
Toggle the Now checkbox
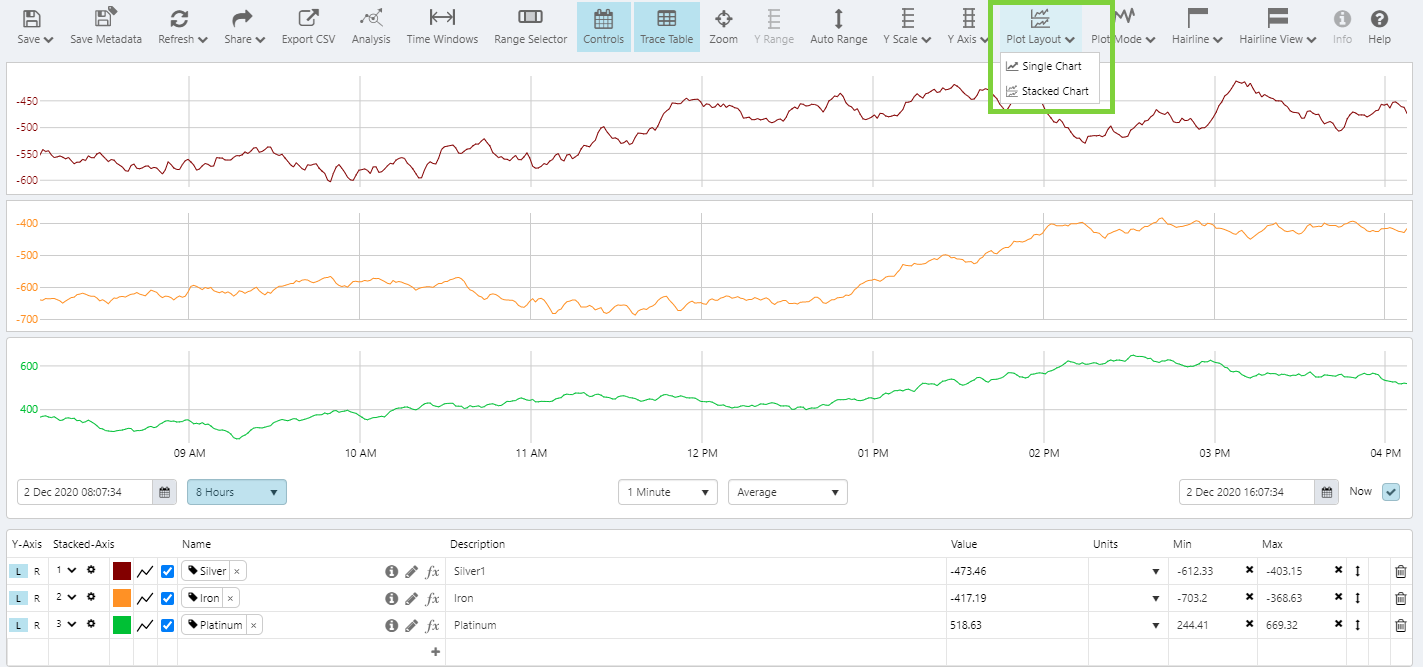tap(1390, 492)
